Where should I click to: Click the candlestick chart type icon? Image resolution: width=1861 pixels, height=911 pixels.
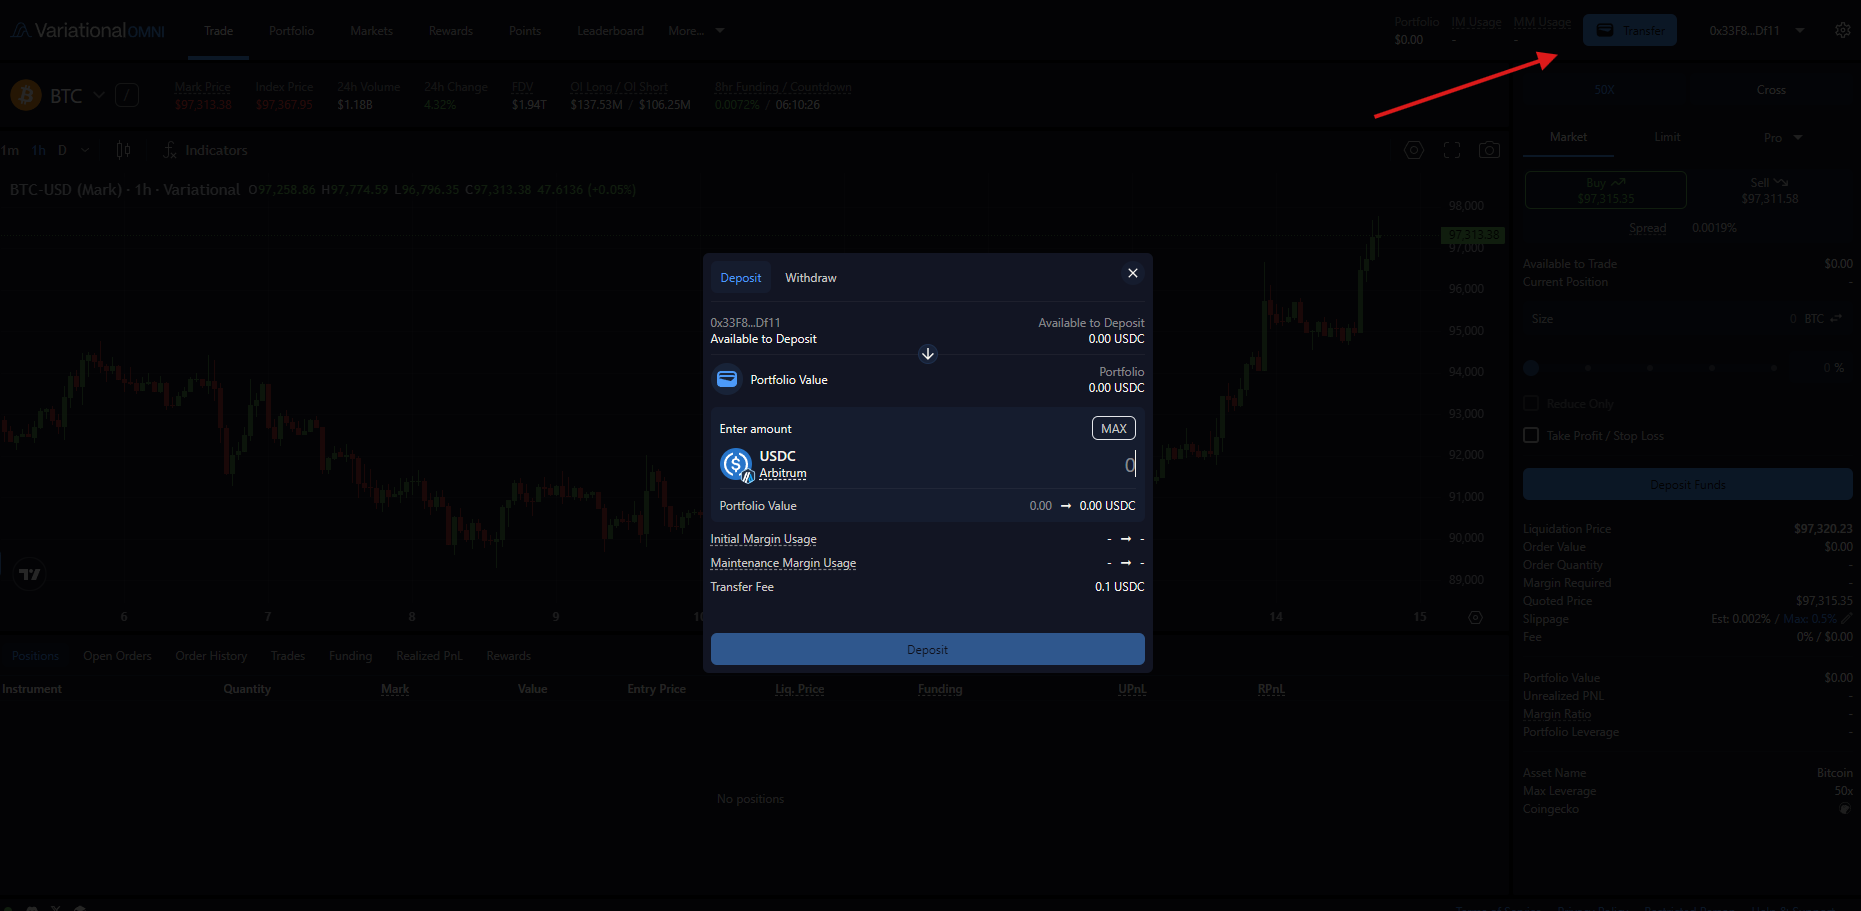coord(123,150)
